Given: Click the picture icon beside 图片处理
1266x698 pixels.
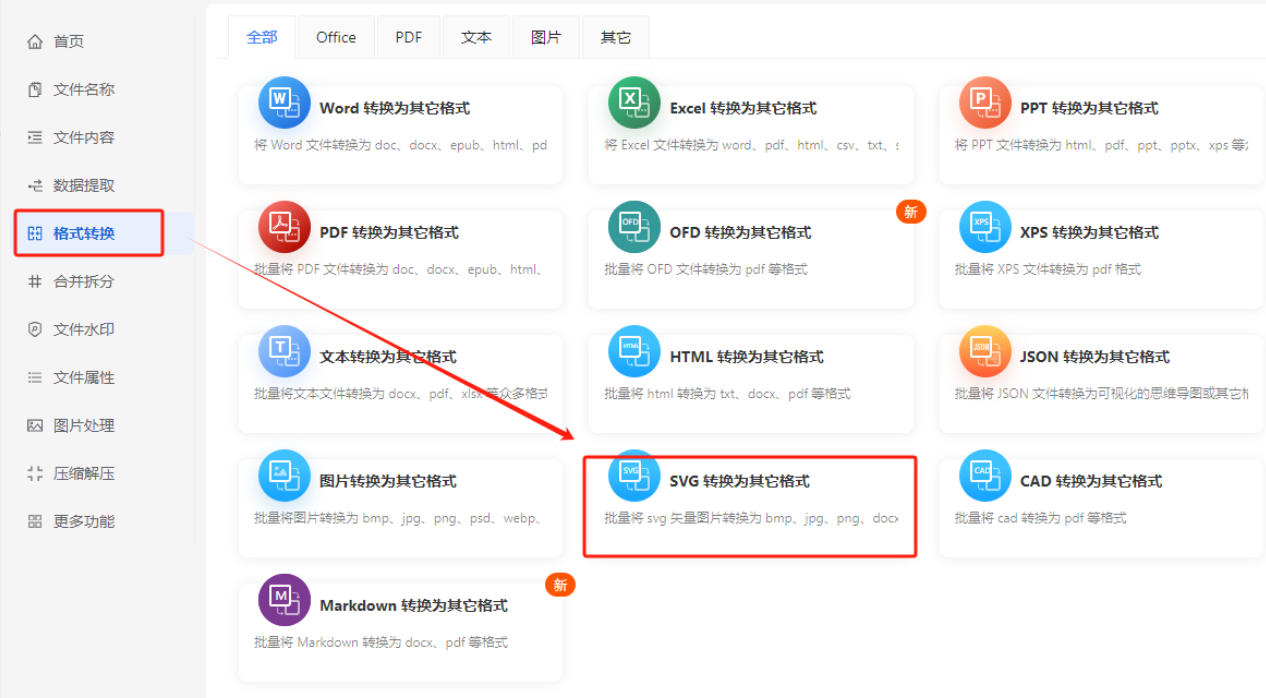Looking at the screenshot, I should click(35, 426).
